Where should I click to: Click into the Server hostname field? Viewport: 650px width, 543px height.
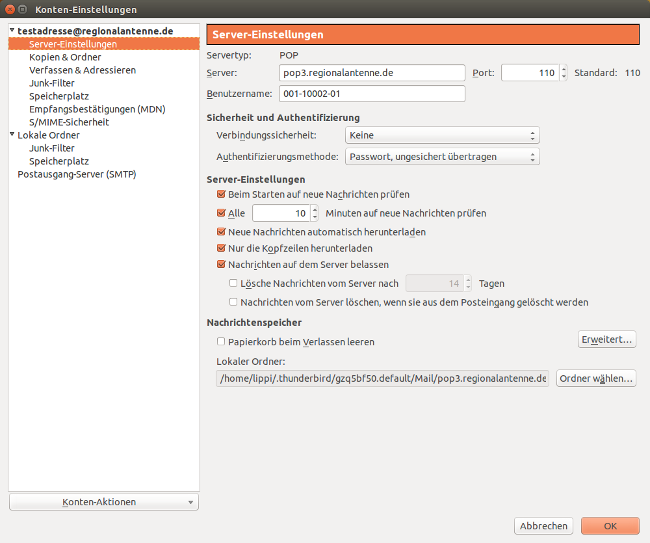point(372,73)
